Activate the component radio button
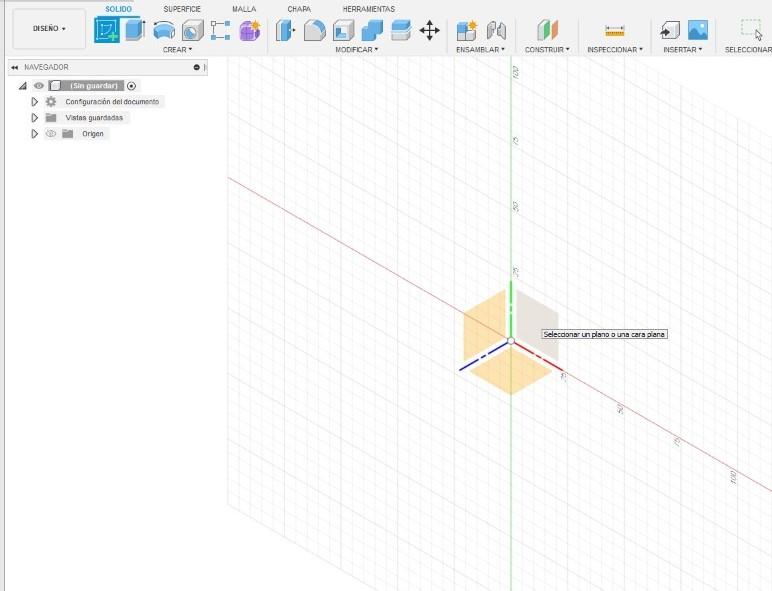The width and height of the screenshot is (772, 591). point(131,86)
